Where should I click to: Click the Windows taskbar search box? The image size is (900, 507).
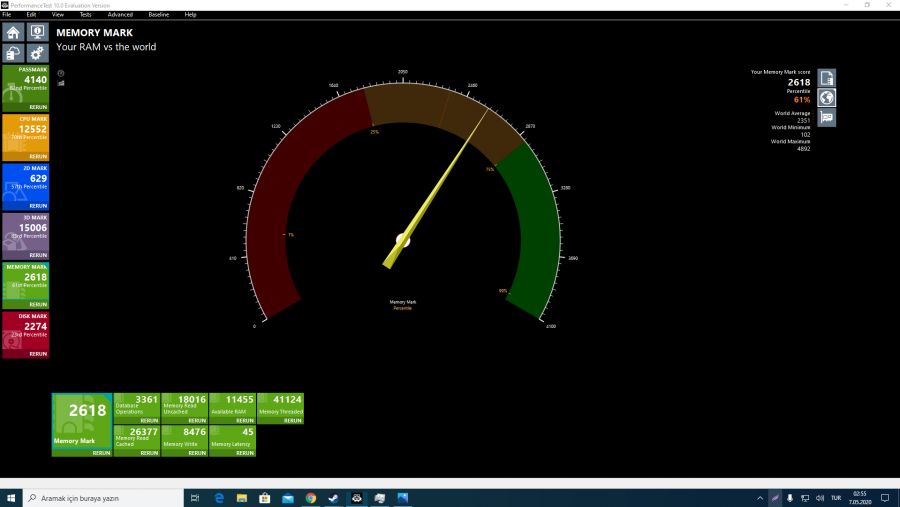click(103, 498)
